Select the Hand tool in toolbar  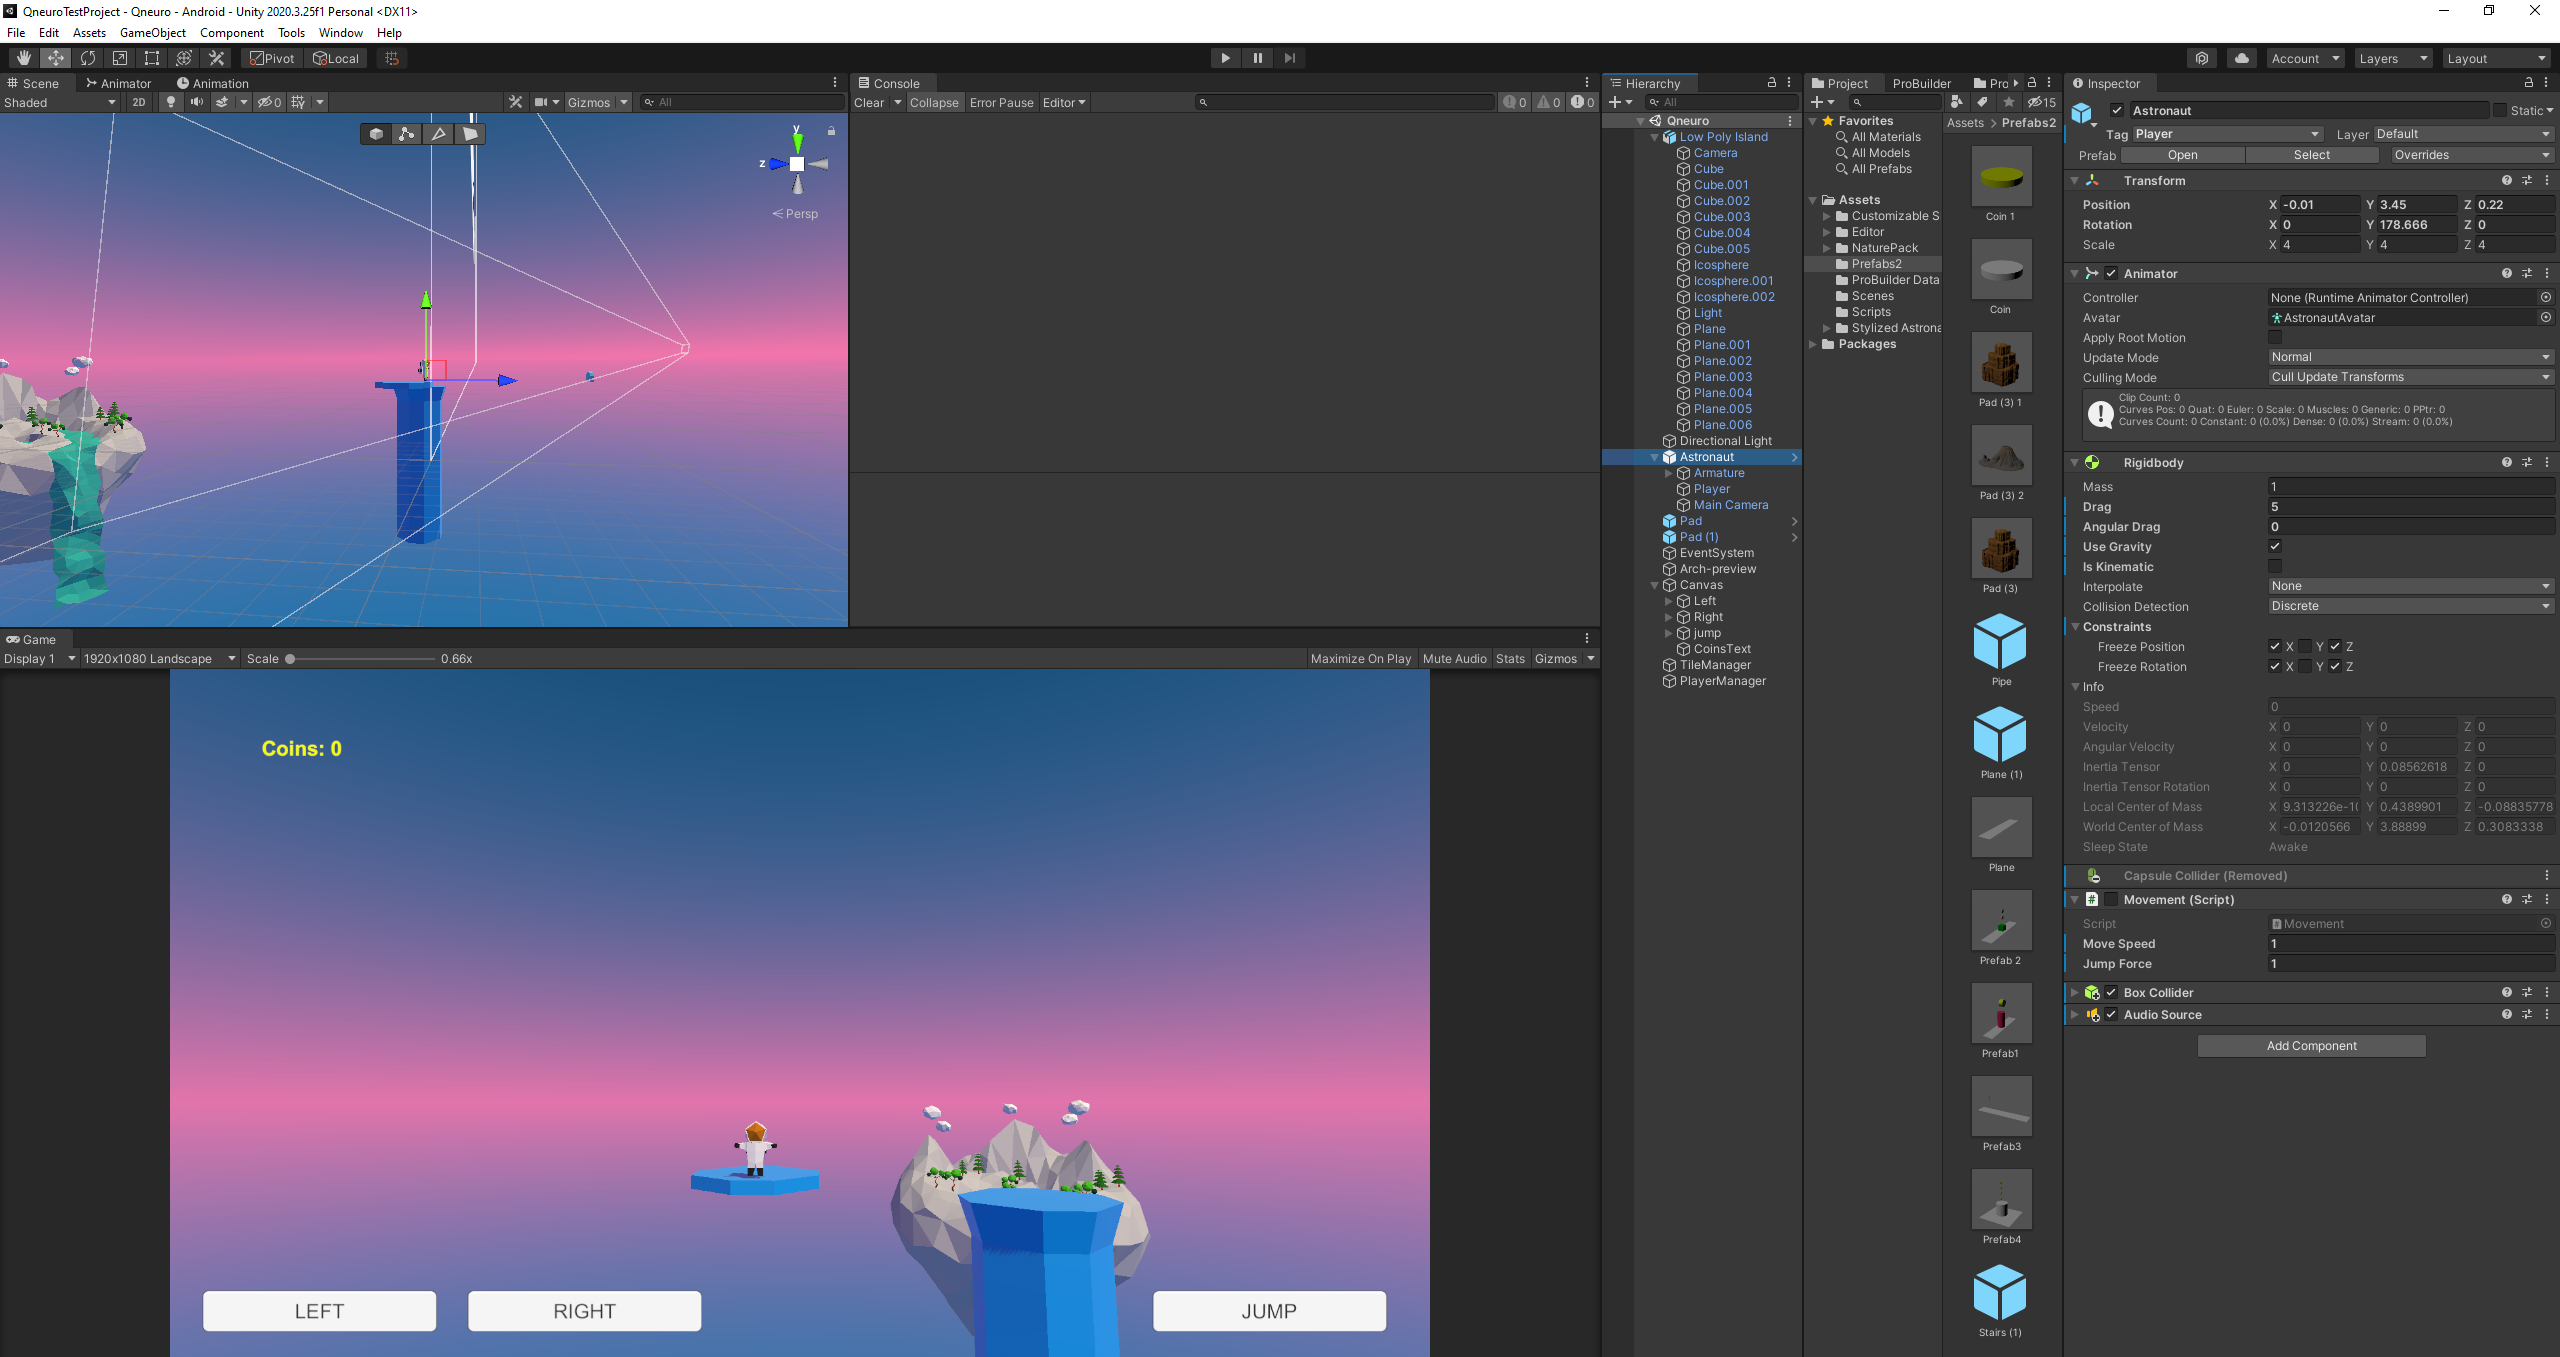point(23,58)
